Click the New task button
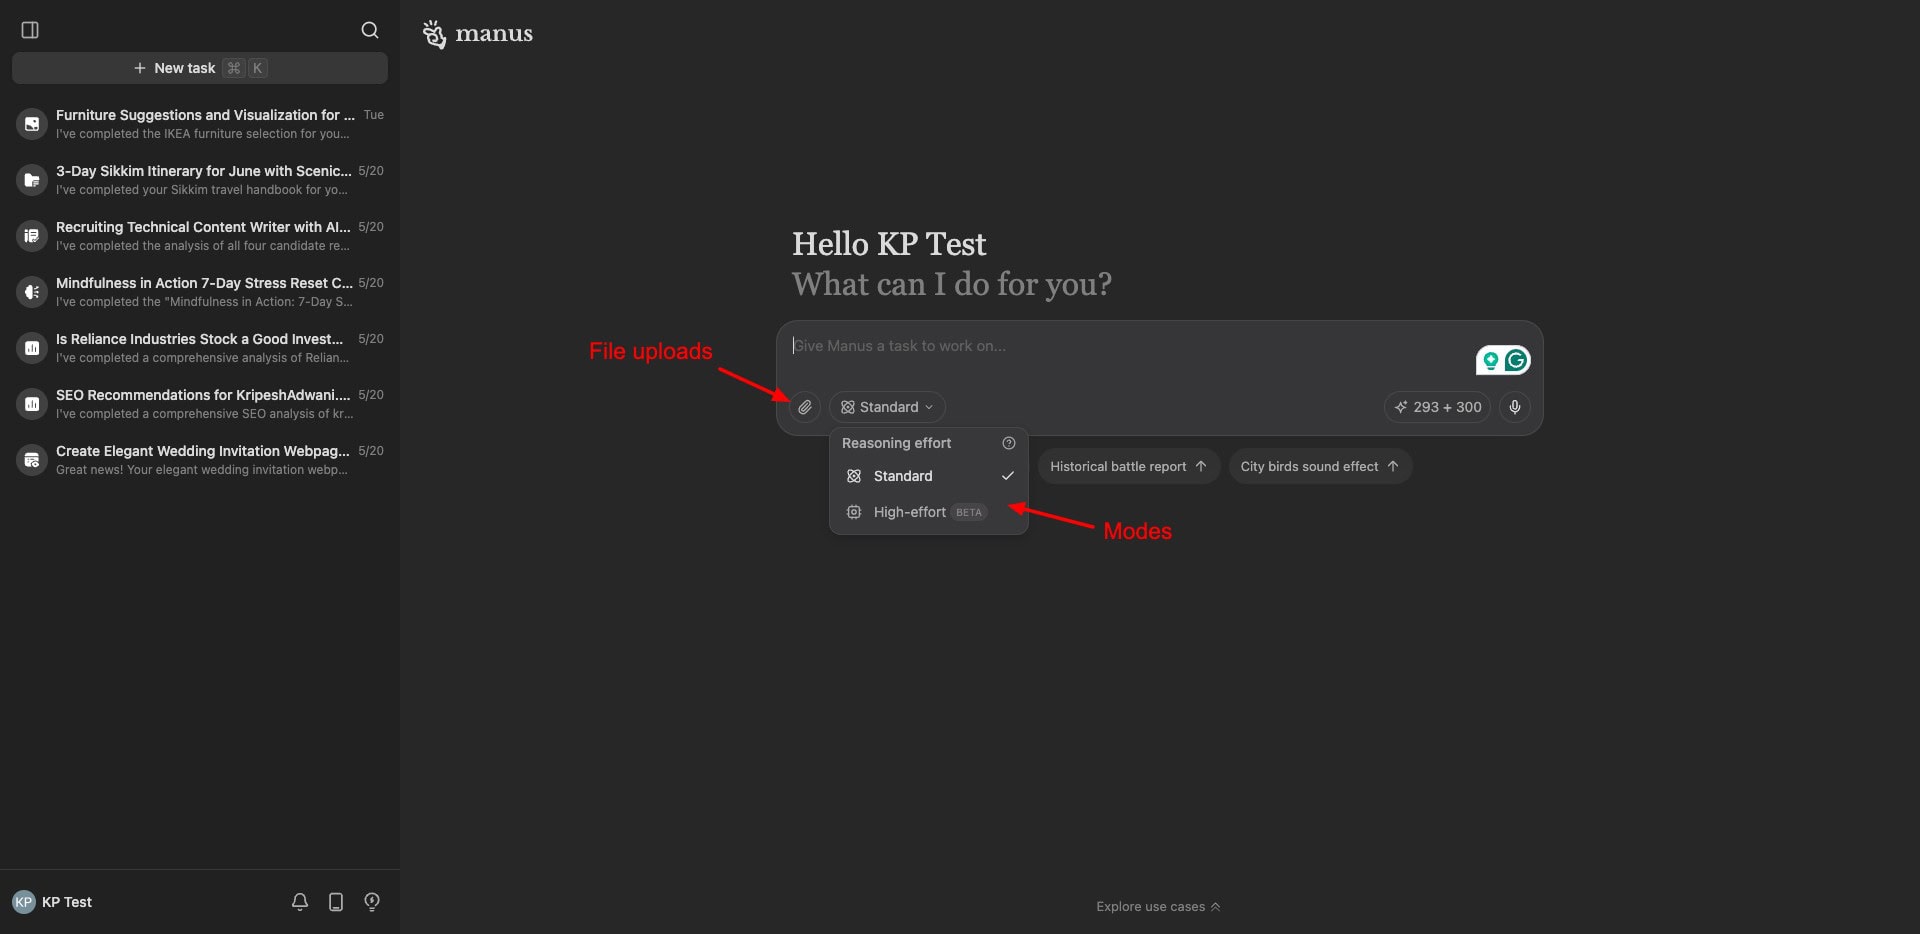 coord(199,68)
